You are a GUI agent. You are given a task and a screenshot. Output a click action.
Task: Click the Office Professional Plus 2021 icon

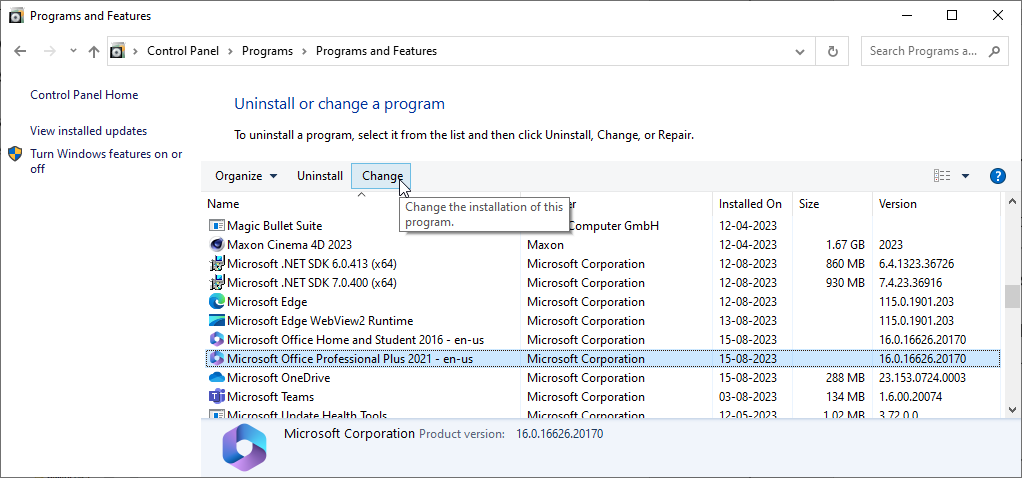tap(216, 359)
